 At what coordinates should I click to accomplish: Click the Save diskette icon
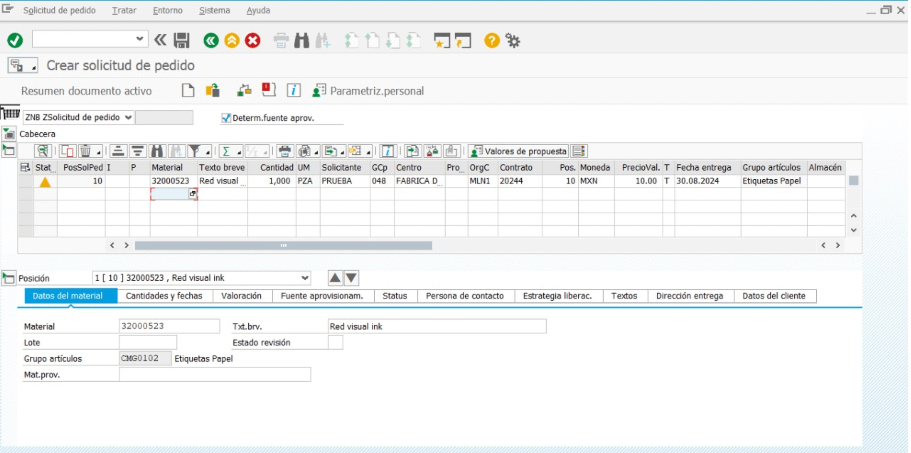pyautogui.click(x=182, y=40)
